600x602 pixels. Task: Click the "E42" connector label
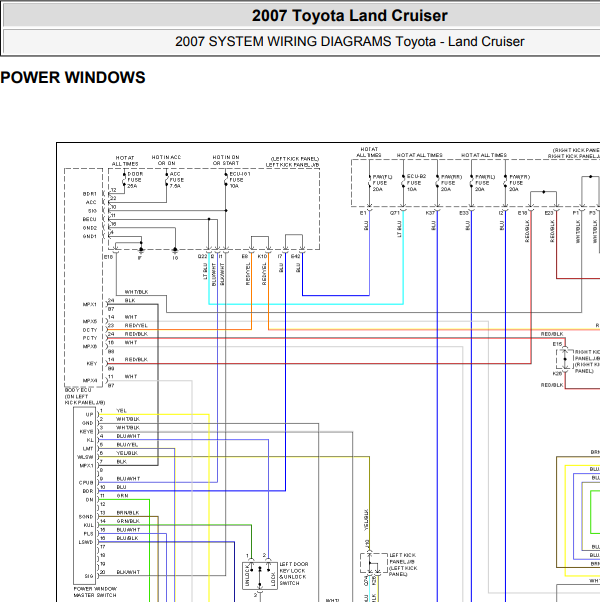[x=296, y=256]
